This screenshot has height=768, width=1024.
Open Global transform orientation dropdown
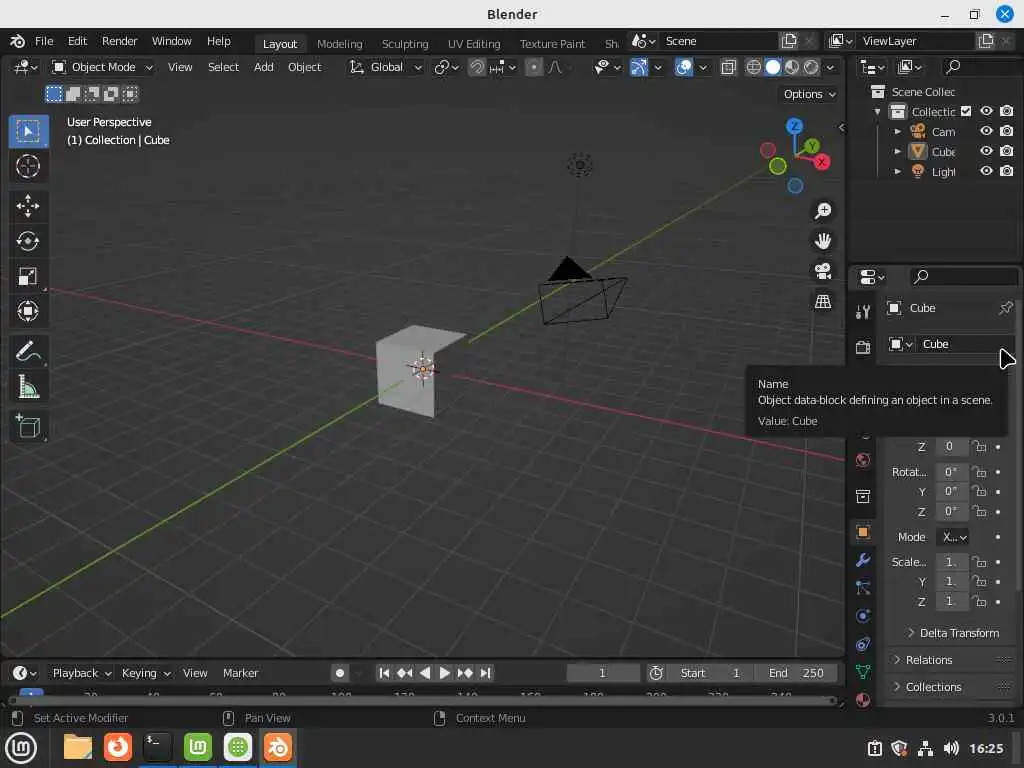tap(385, 67)
